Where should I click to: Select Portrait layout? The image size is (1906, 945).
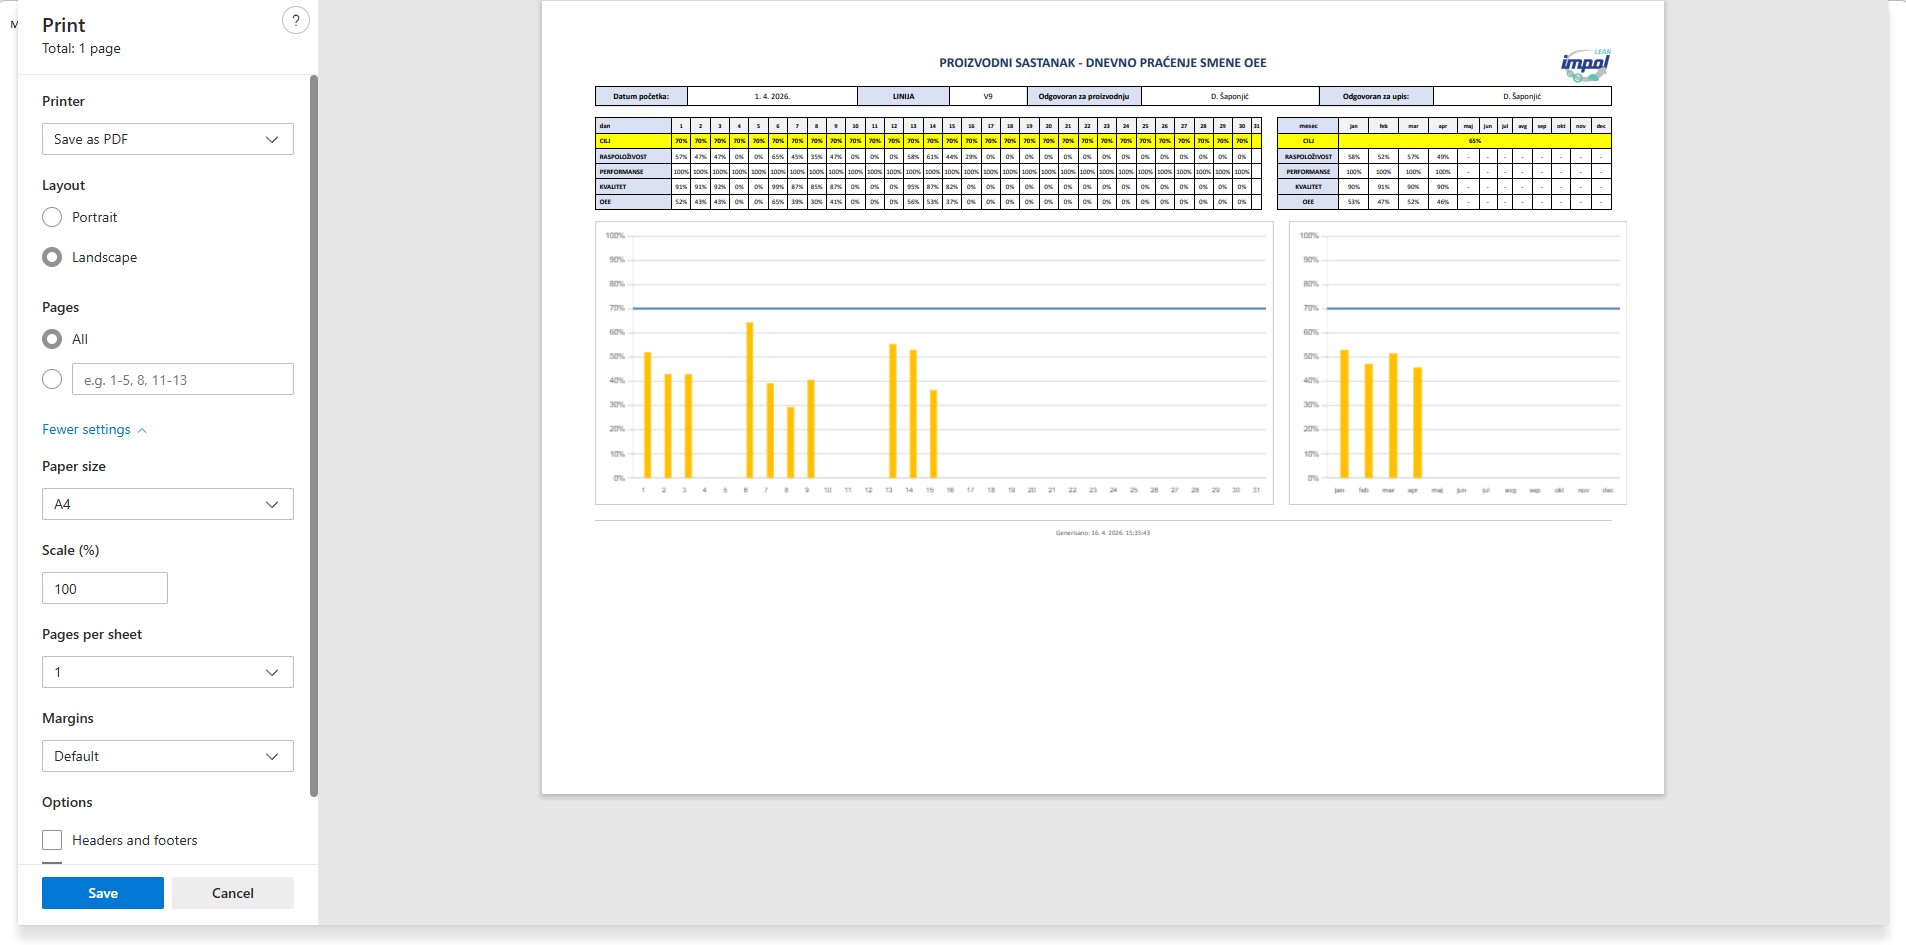pyautogui.click(x=52, y=217)
